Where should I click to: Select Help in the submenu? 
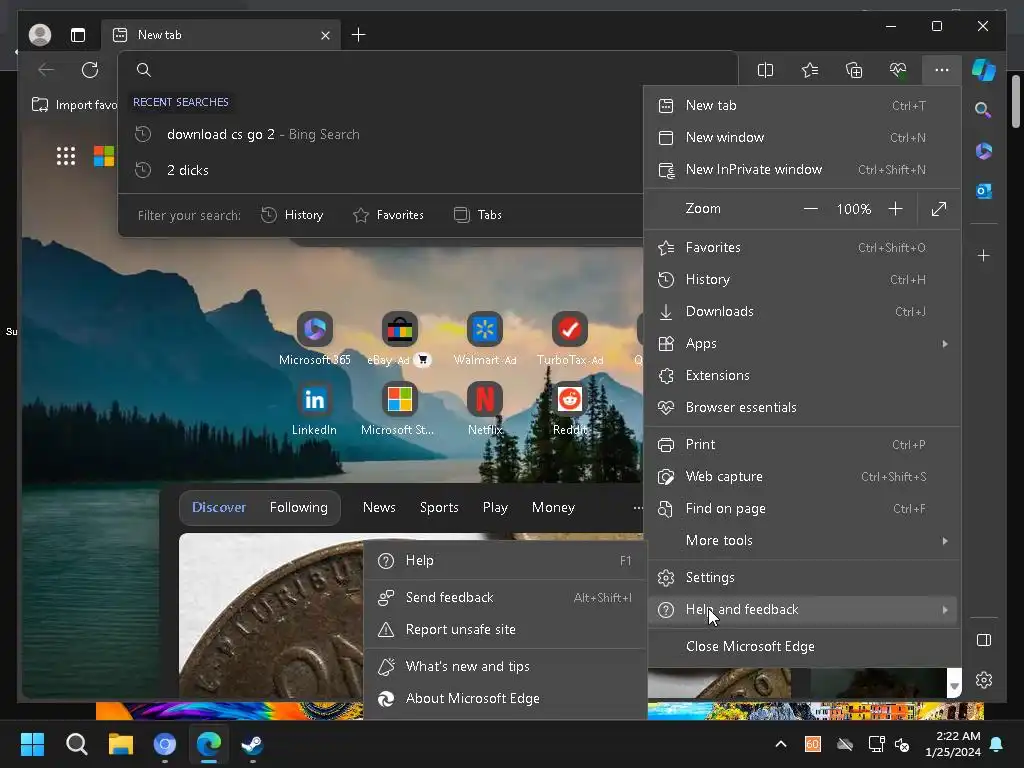click(505, 561)
